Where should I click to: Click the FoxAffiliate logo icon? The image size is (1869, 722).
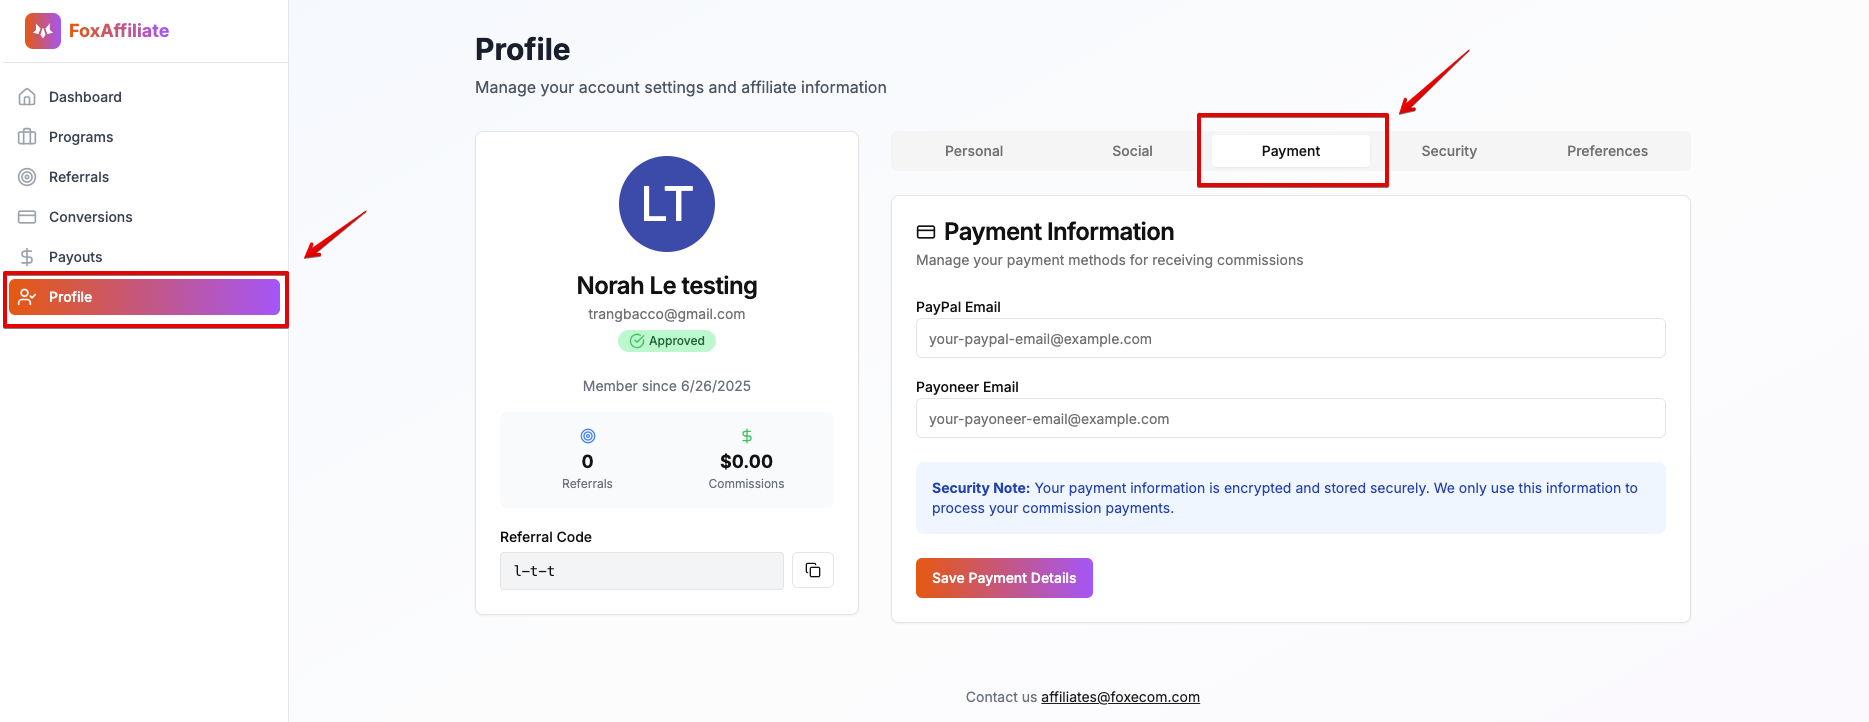43,31
